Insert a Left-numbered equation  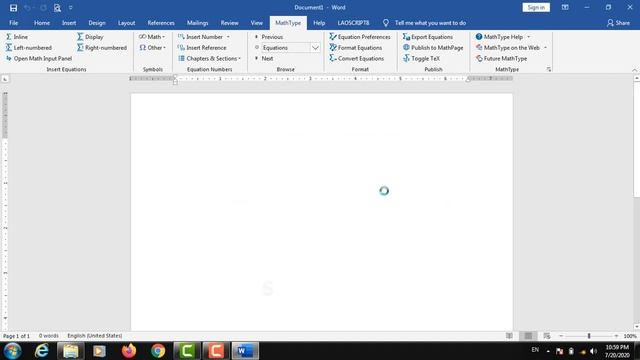point(29,48)
